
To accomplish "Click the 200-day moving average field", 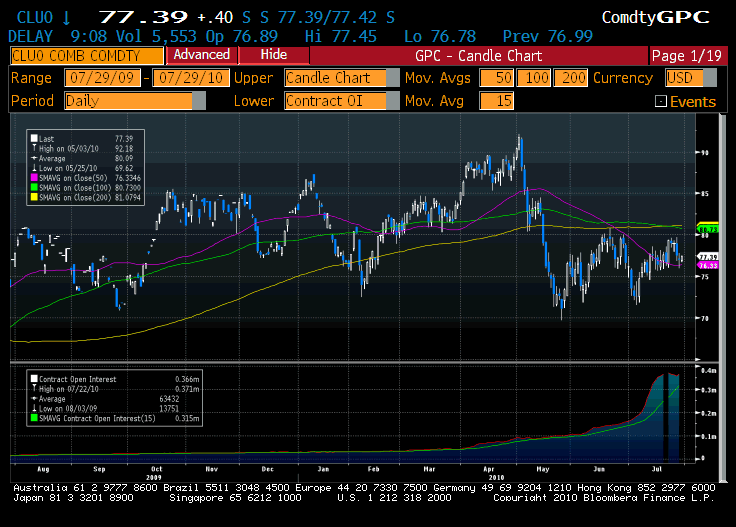I will [x=572, y=78].
